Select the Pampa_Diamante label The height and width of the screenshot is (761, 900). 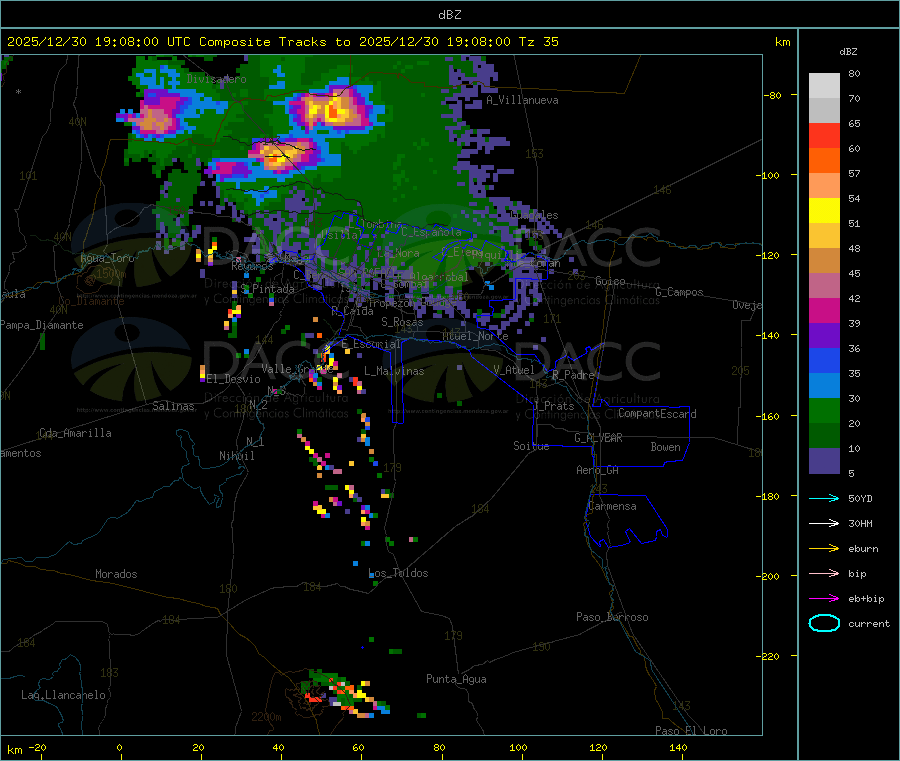pyautogui.click(x=42, y=325)
